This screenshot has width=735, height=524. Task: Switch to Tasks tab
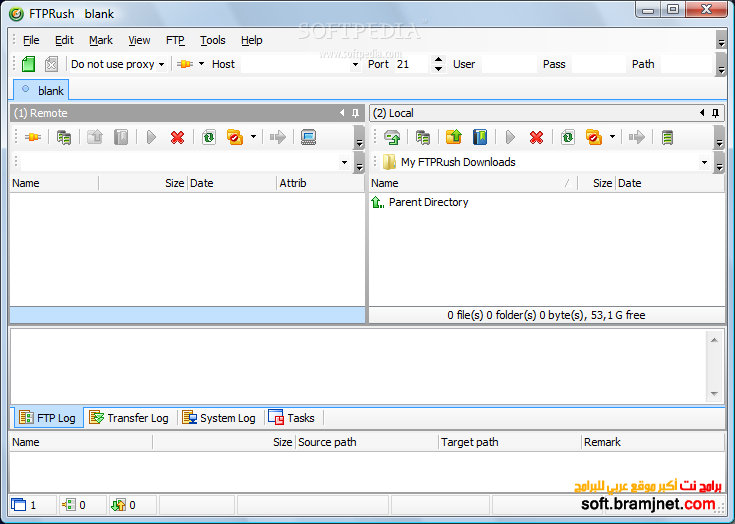tap(292, 418)
